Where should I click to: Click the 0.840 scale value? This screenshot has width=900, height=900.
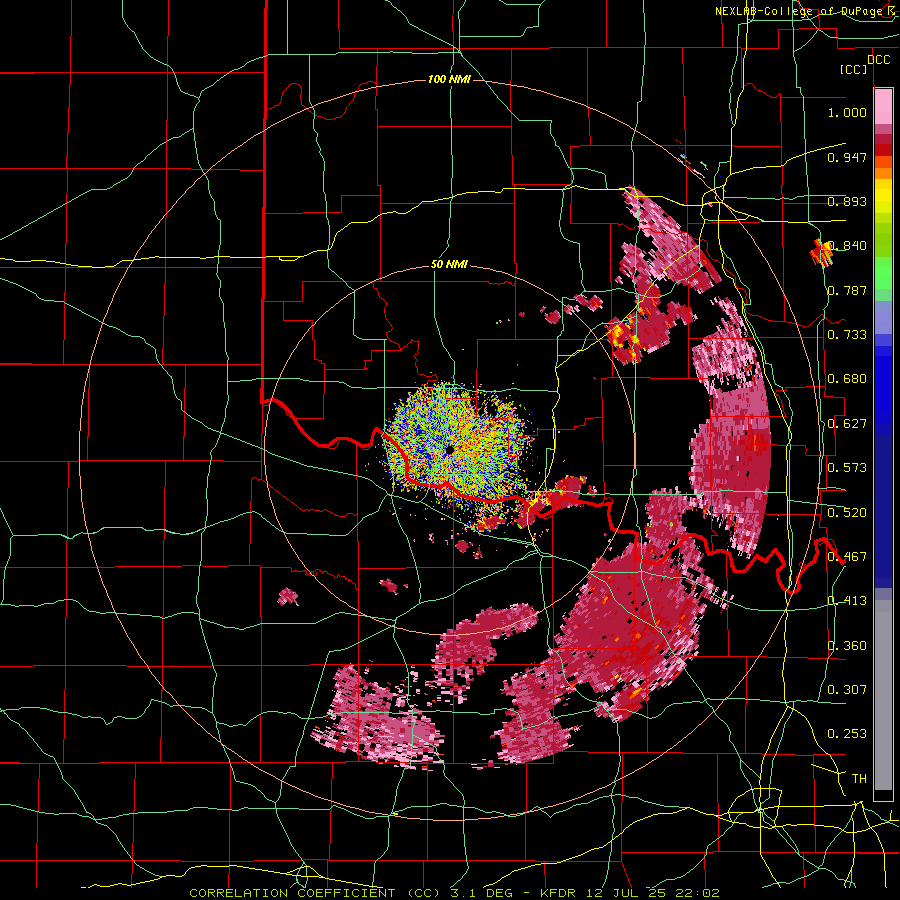click(847, 246)
